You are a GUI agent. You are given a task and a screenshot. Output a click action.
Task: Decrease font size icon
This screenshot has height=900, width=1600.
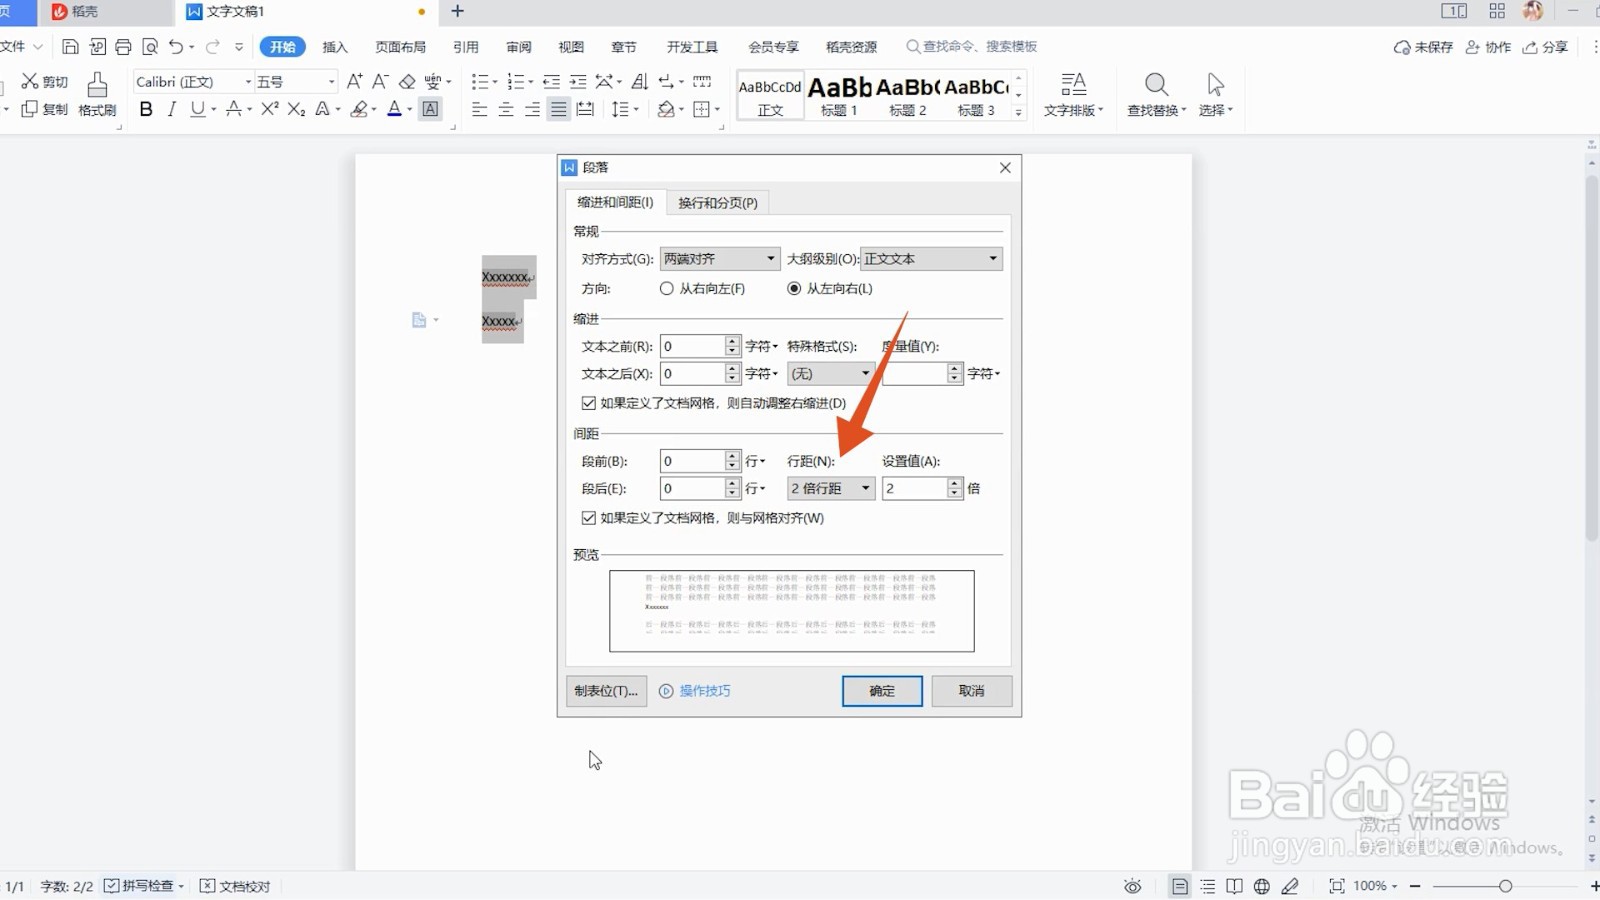[x=380, y=81]
